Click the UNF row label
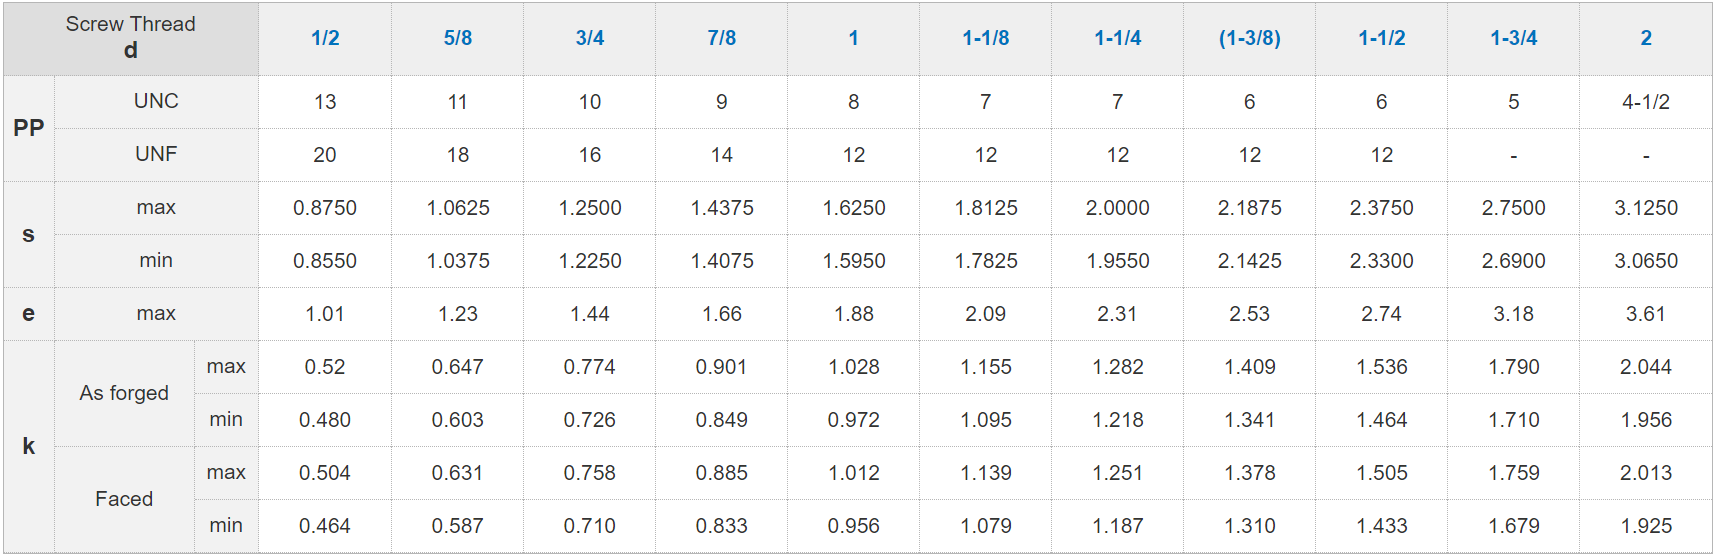This screenshot has height=558, width=1718. pos(156,155)
